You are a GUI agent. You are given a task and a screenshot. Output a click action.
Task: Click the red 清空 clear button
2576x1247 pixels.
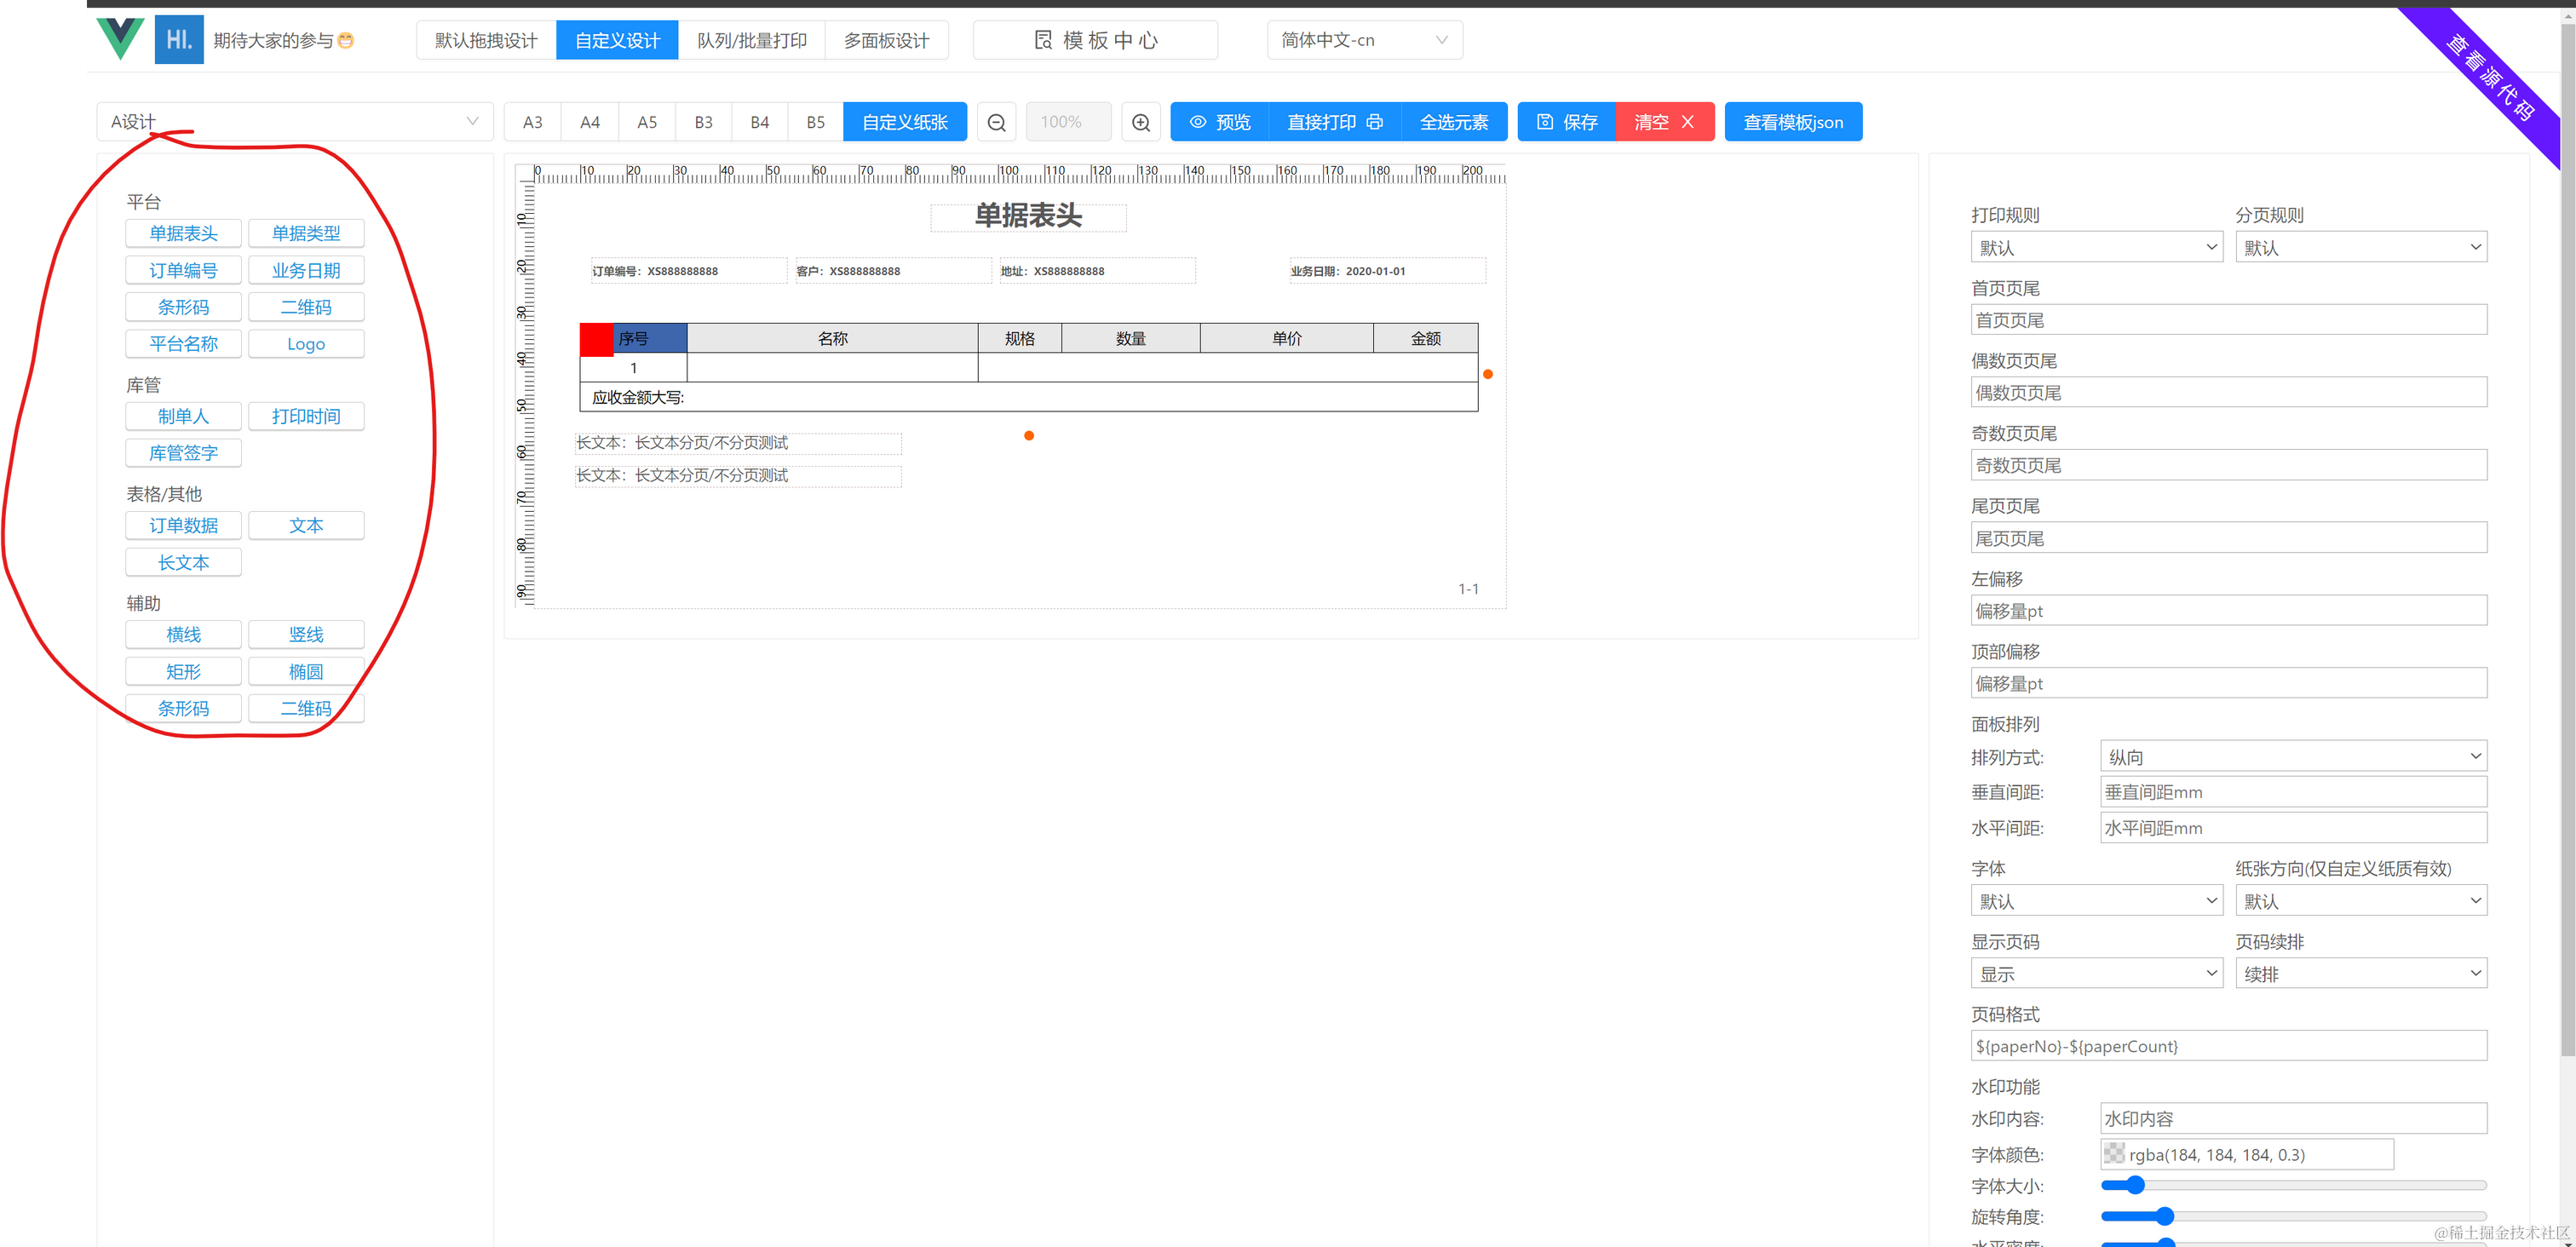tap(1664, 122)
